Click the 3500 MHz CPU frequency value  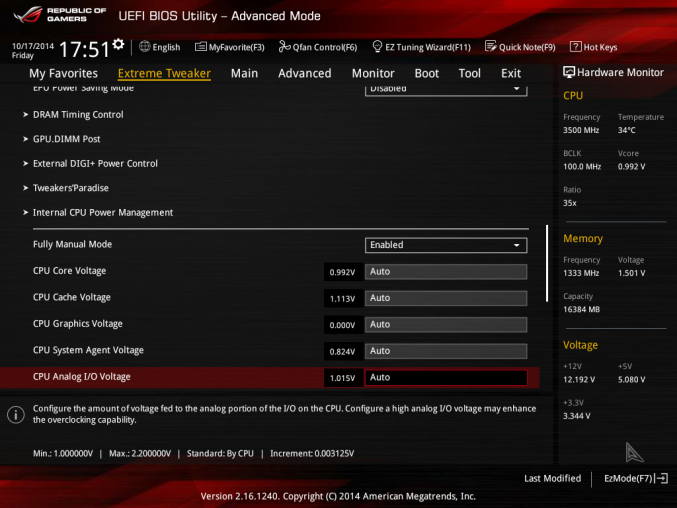point(581,130)
